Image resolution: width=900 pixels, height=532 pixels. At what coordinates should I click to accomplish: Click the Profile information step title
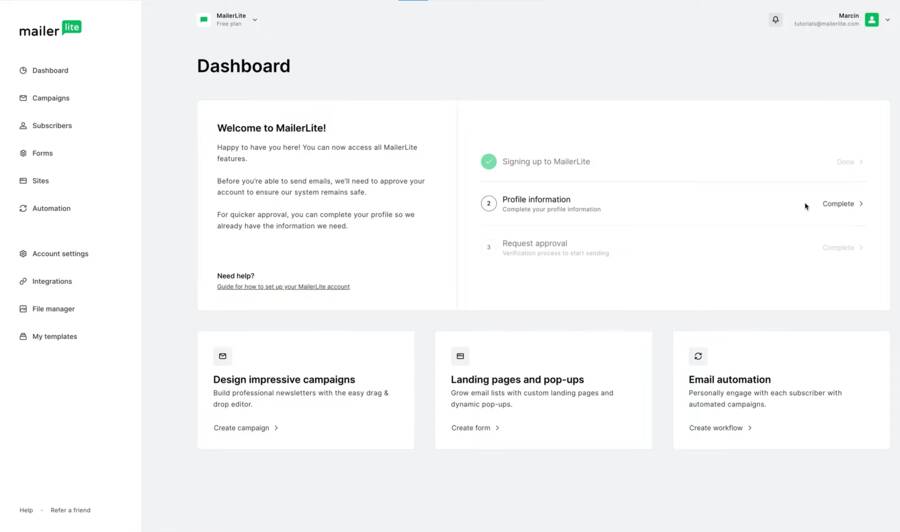tap(536, 200)
